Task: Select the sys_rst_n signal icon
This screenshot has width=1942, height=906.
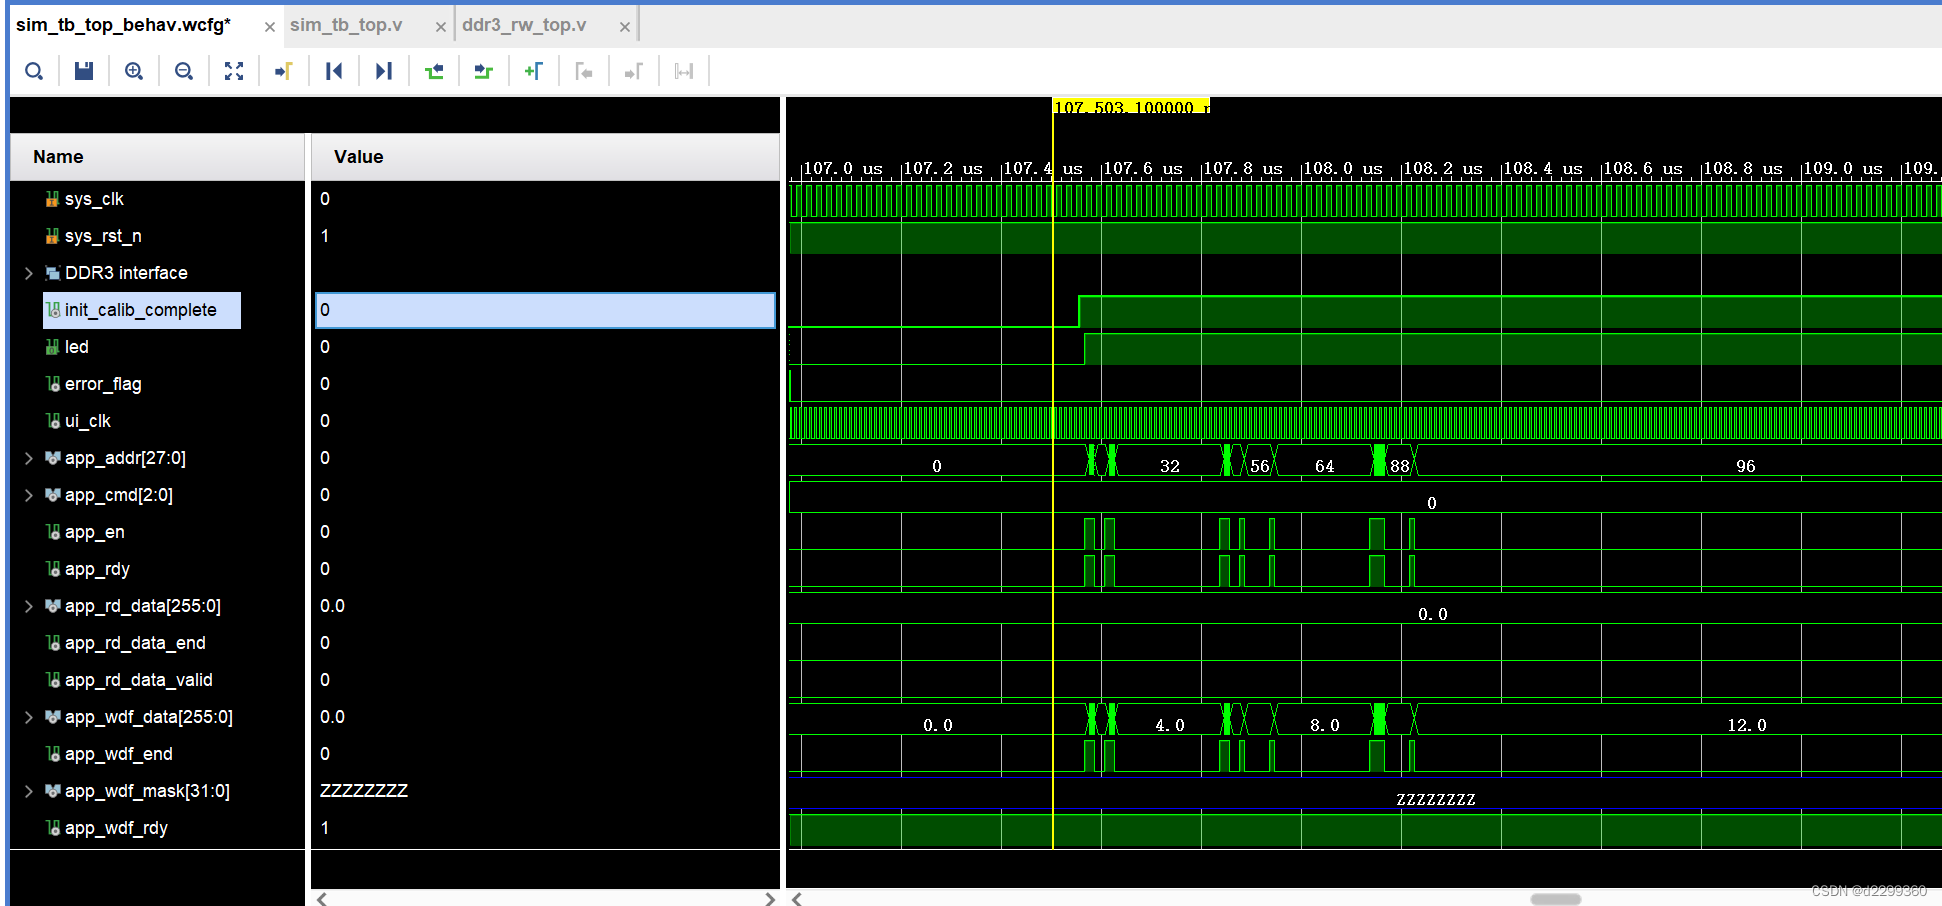Action: (52, 236)
